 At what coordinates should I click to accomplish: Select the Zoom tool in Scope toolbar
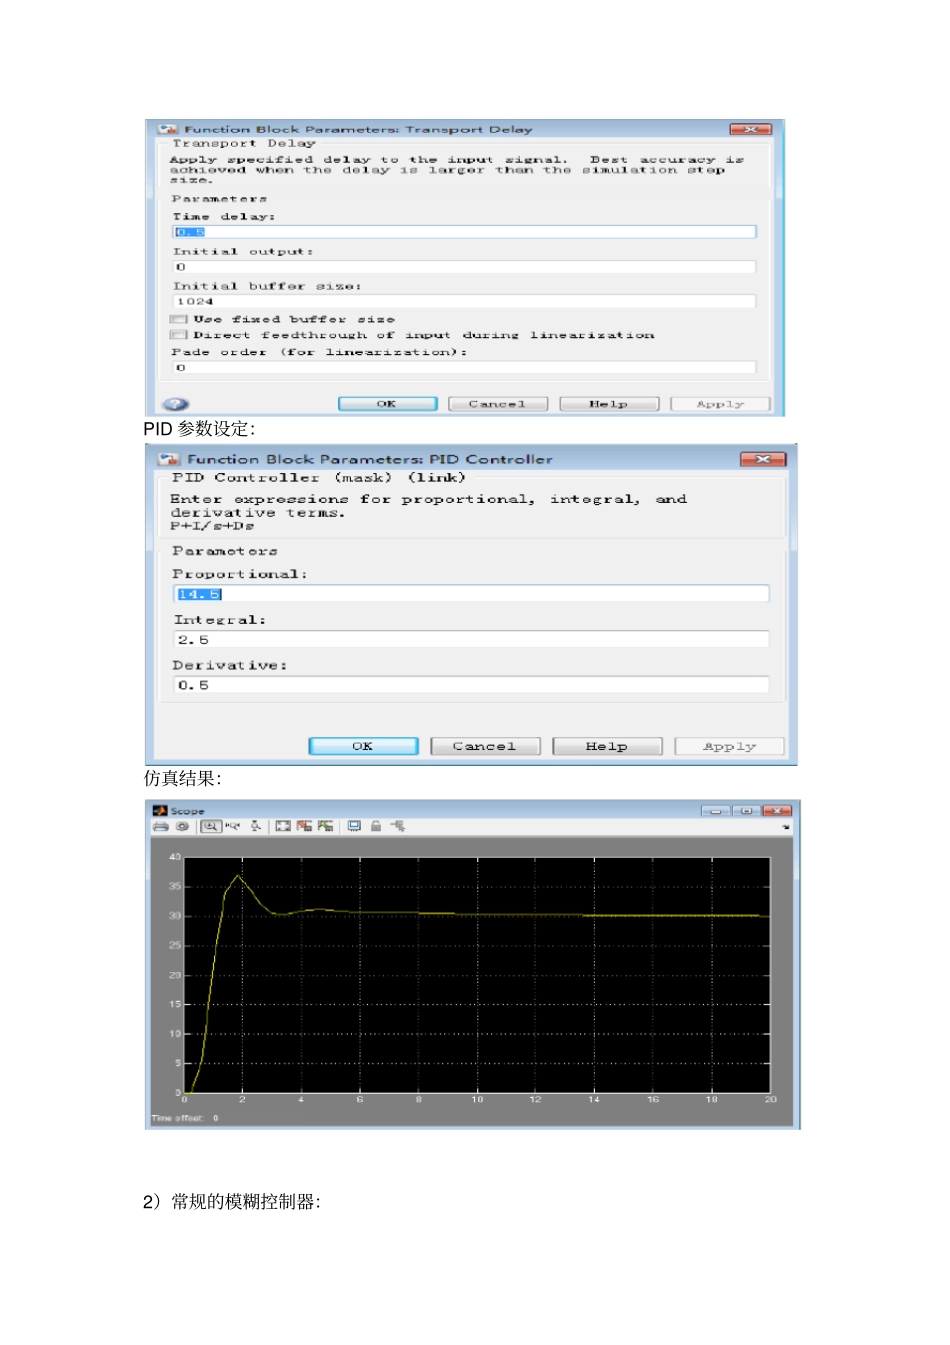tap(210, 826)
